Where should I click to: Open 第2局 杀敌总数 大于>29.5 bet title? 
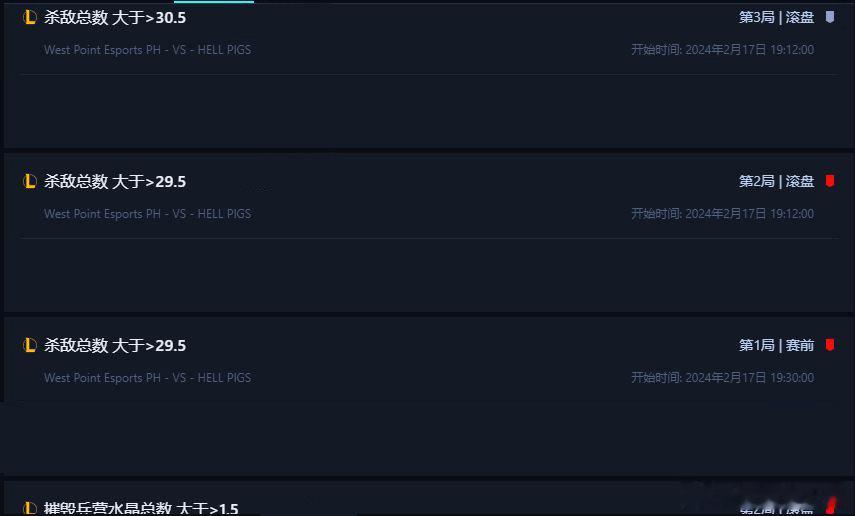pyautogui.click(x=115, y=181)
